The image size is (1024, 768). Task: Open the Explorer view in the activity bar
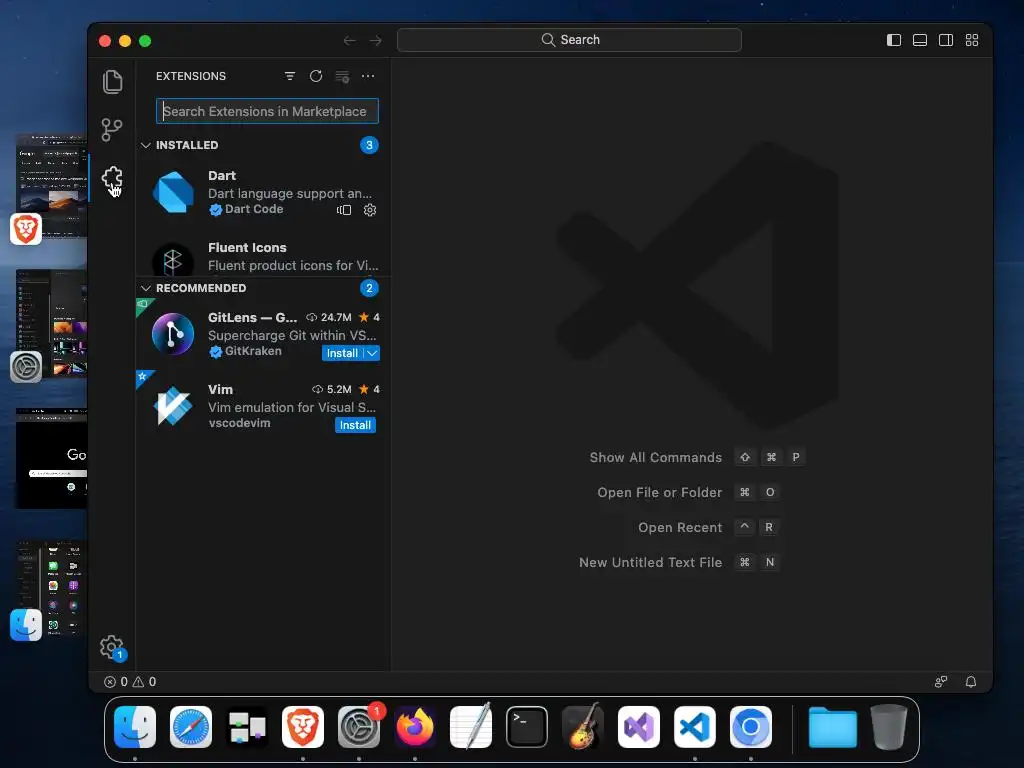pyautogui.click(x=112, y=82)
